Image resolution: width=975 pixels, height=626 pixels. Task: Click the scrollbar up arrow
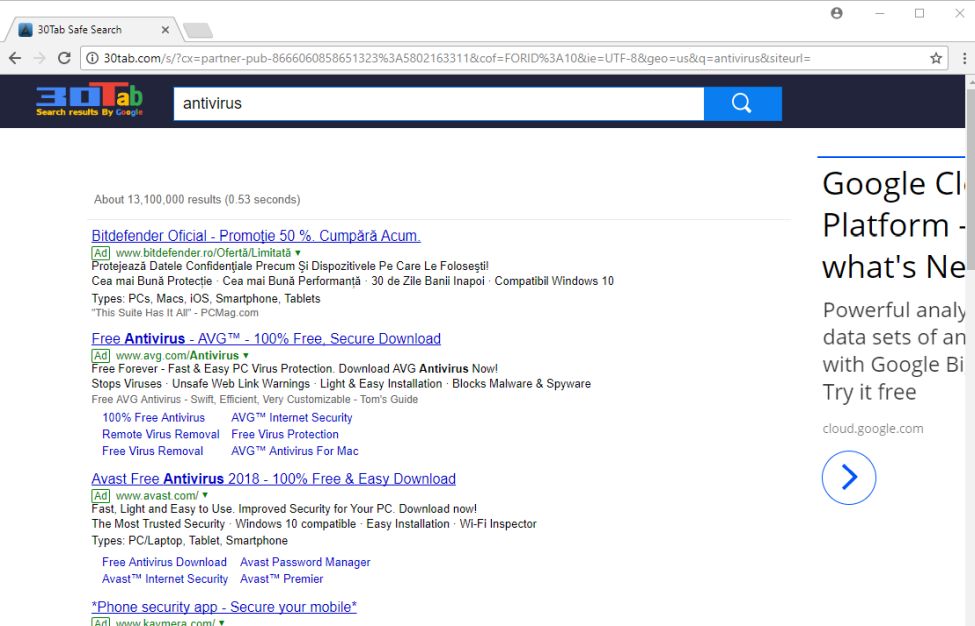pos(970,81)
